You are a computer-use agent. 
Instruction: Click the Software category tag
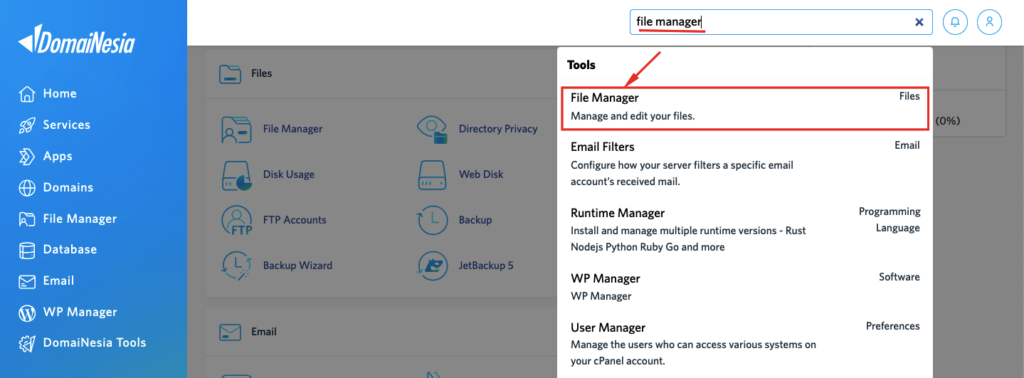899,277
